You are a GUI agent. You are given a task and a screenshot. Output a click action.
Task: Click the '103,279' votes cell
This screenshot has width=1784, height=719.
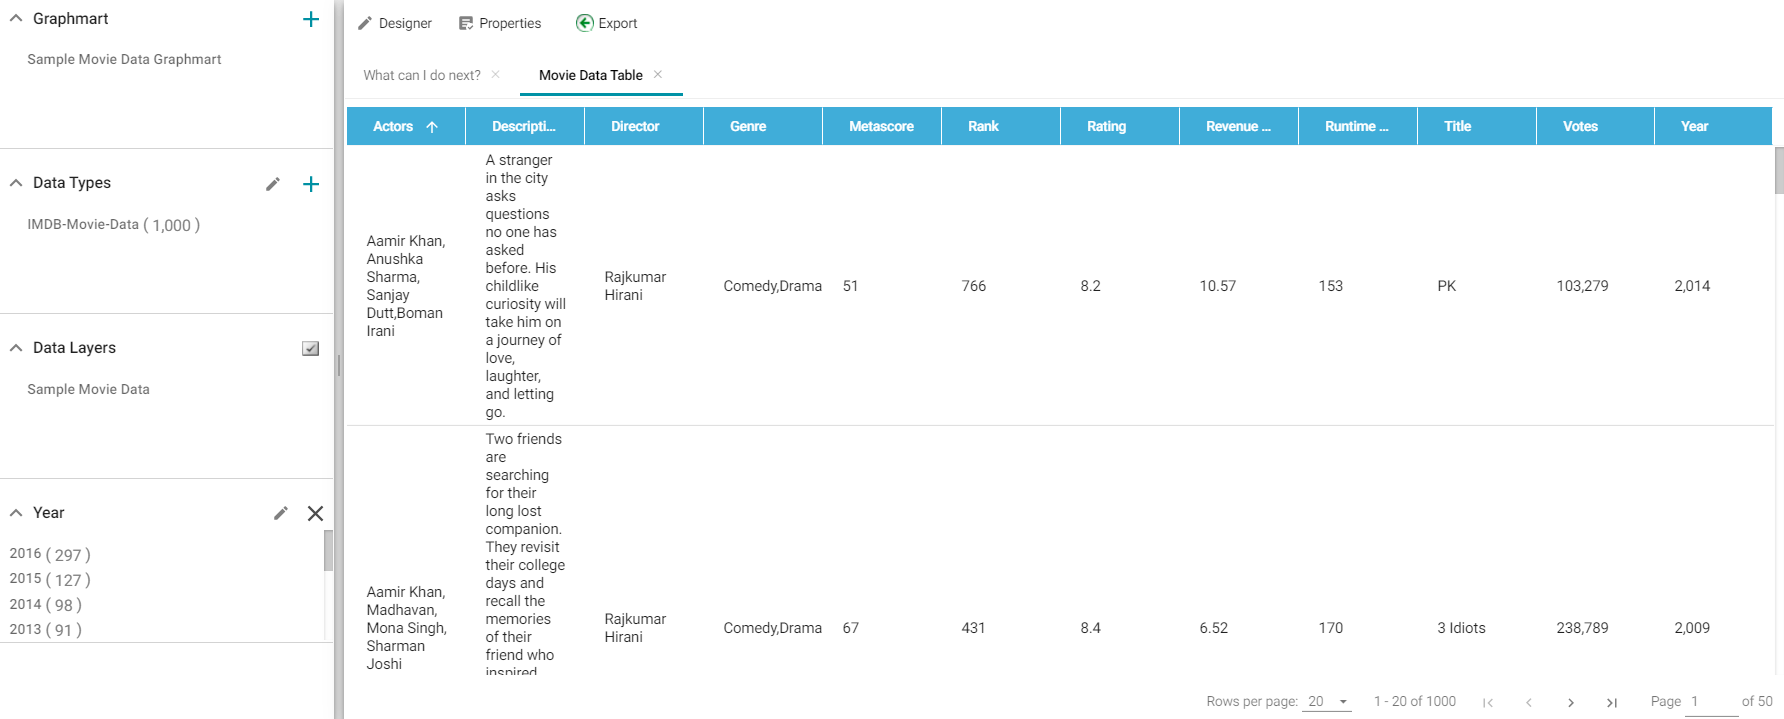click(x=1582, y=286)
